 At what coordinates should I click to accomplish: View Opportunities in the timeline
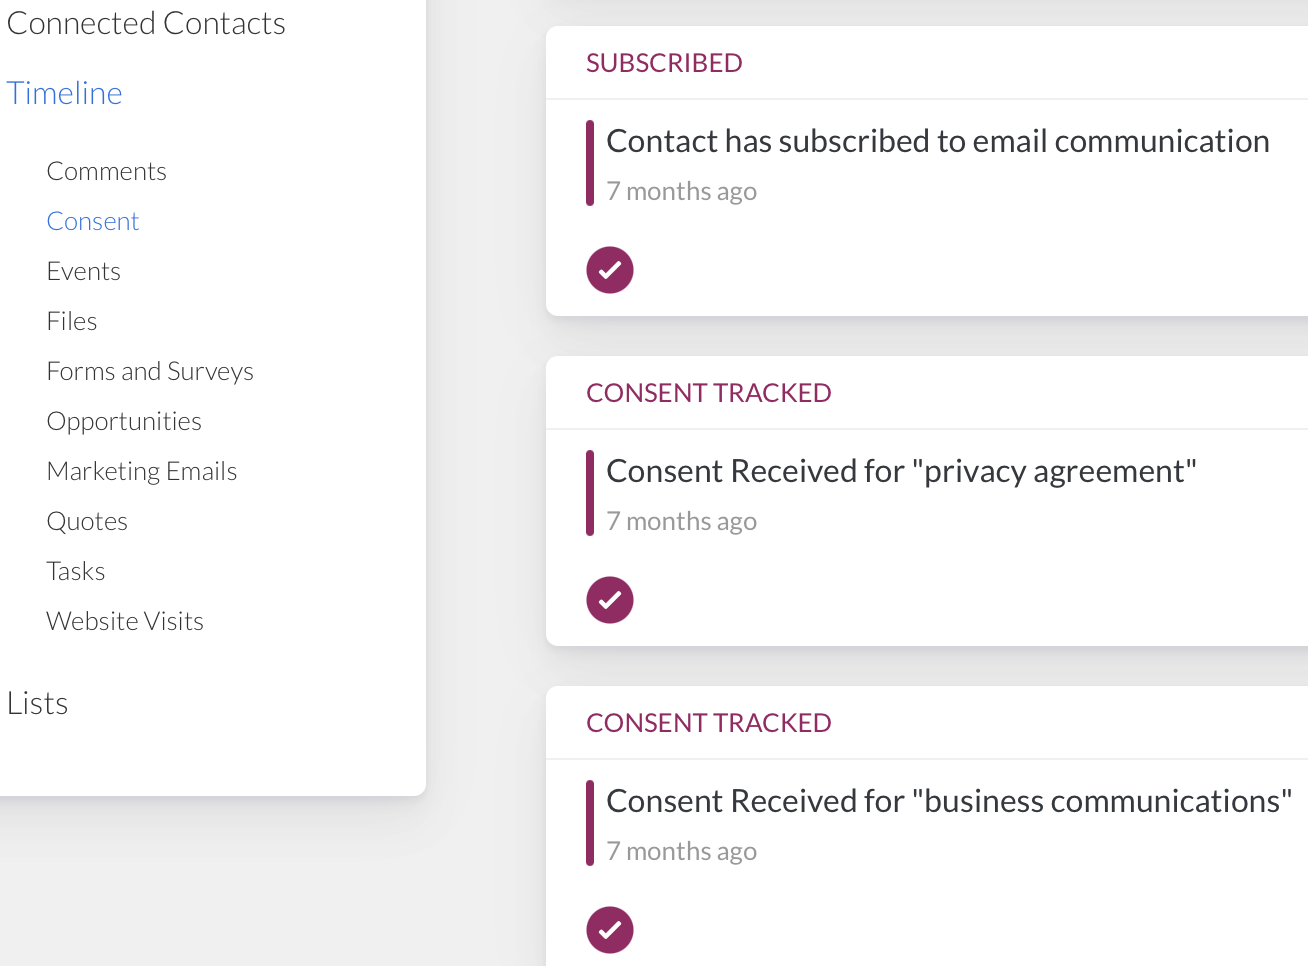(x=124, y=421)
